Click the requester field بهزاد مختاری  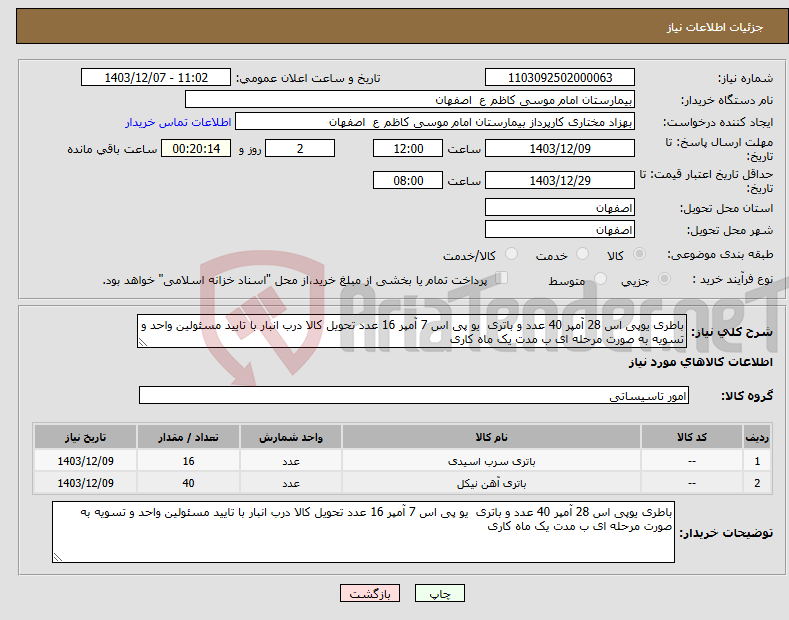click(x=435, y=122)
